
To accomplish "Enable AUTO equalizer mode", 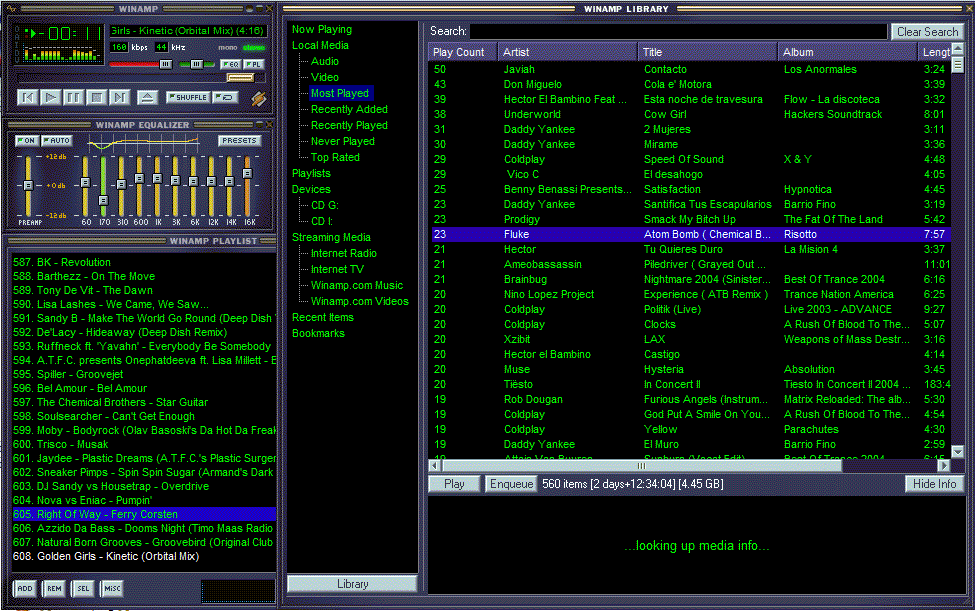I will click(56, 140).
